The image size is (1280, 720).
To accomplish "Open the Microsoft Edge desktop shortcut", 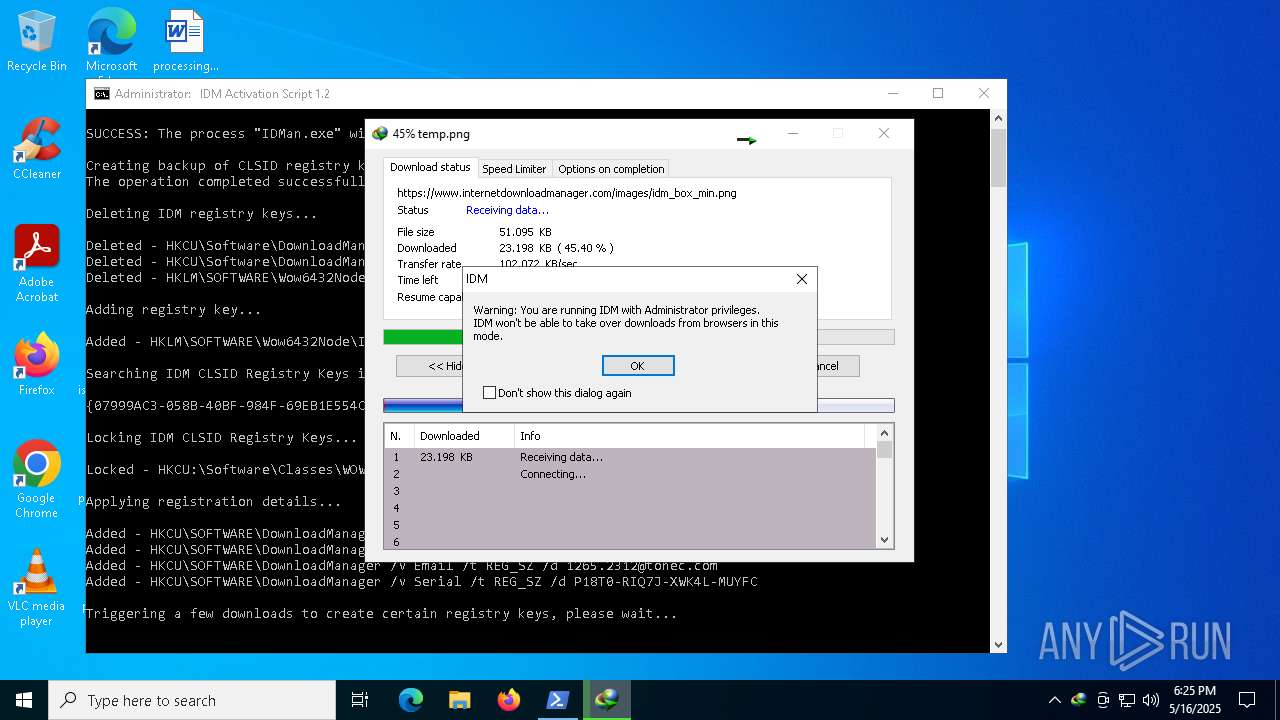I will (111, 41).
